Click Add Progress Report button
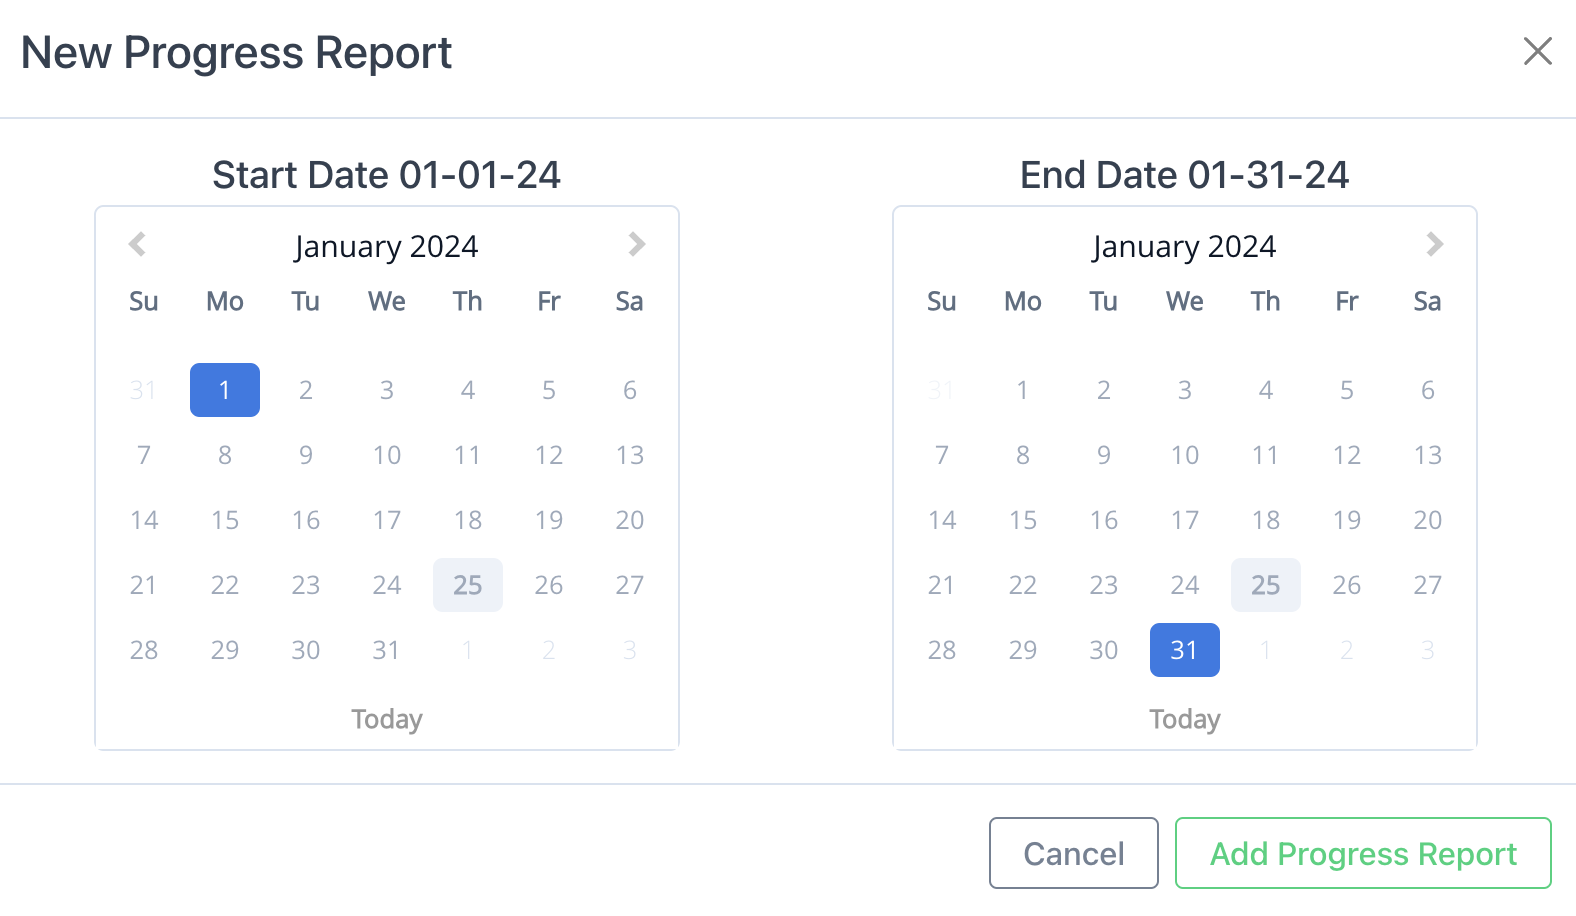 point(1363,853)
